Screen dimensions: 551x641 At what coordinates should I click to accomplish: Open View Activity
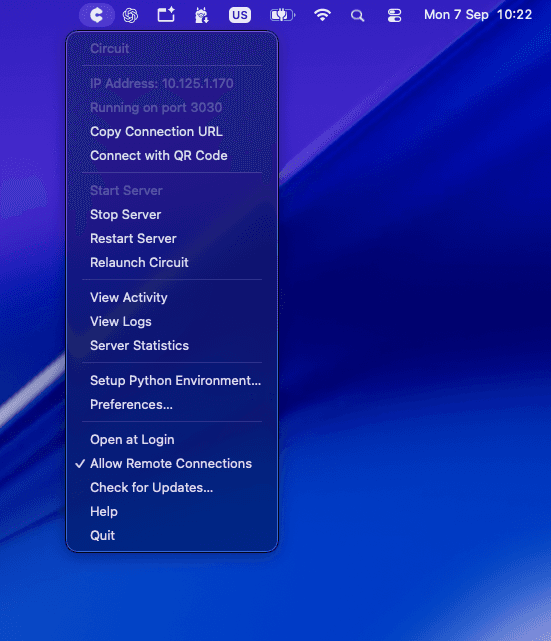[x=172, y=298]
